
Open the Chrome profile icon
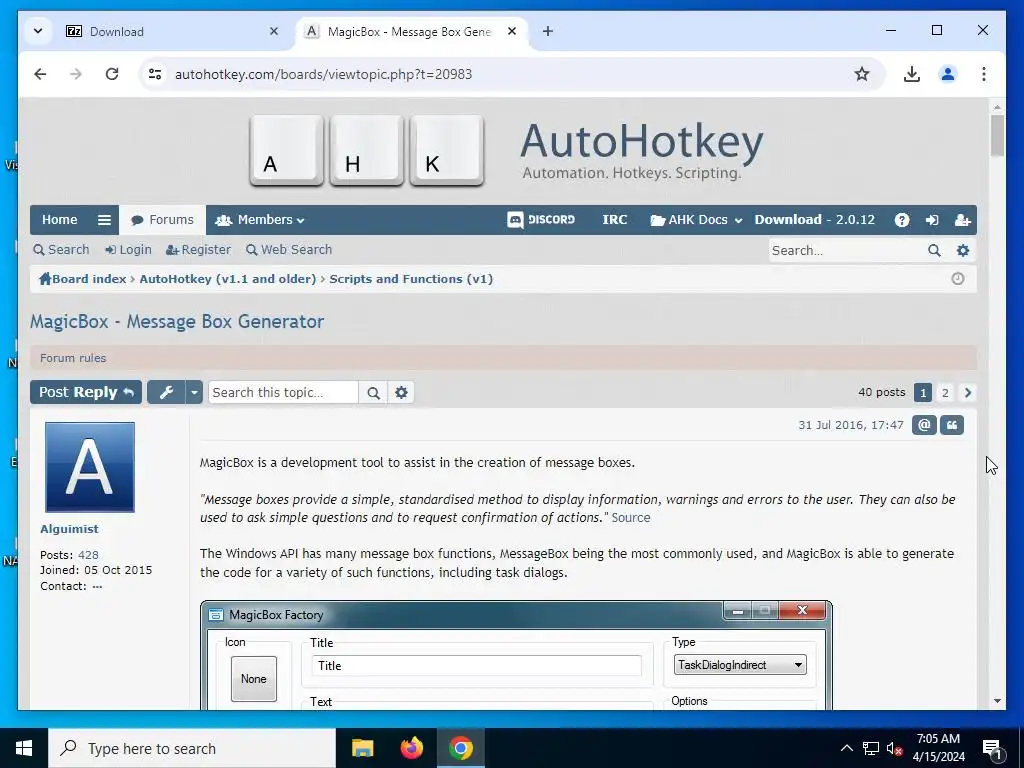pyautogui.click(x=948, y=74)
